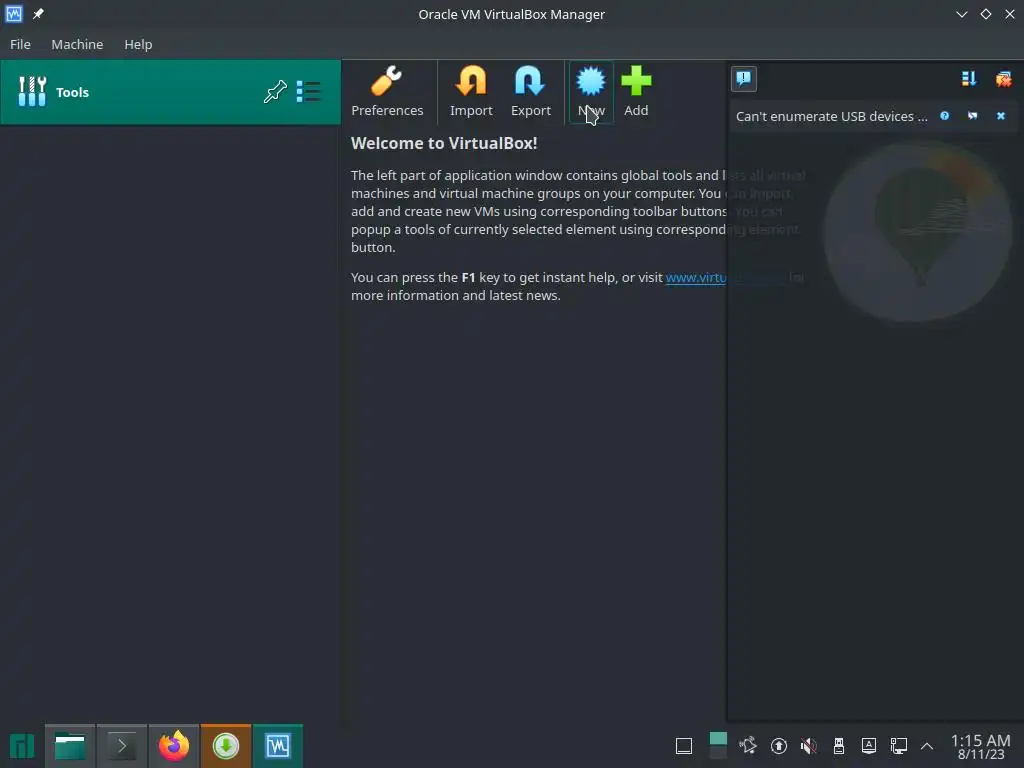The height and width of the screenshot is (768, 1024).
Task: Pin the Tools pane with pushpin icon
Action: pos(275,91)
